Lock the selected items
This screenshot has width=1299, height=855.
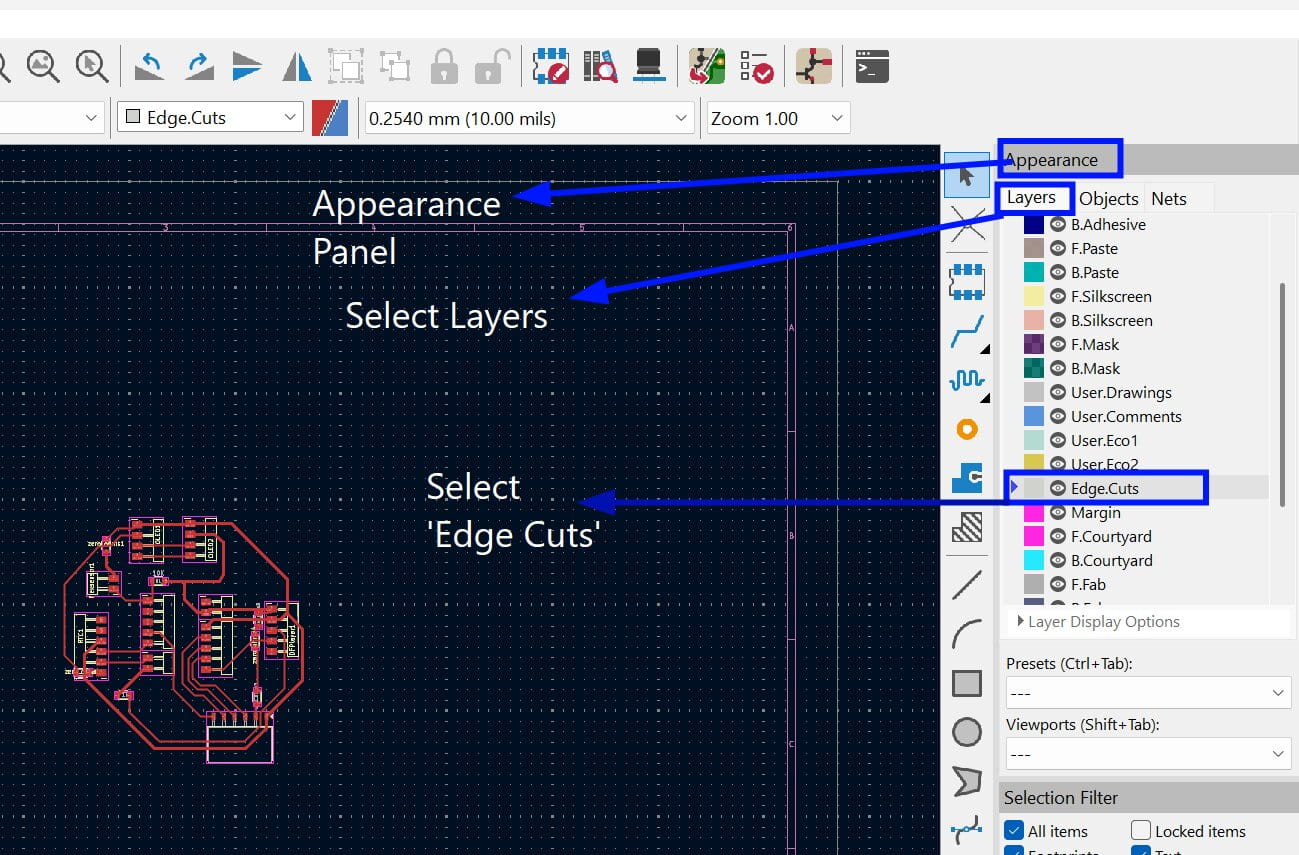coord(444,66)
